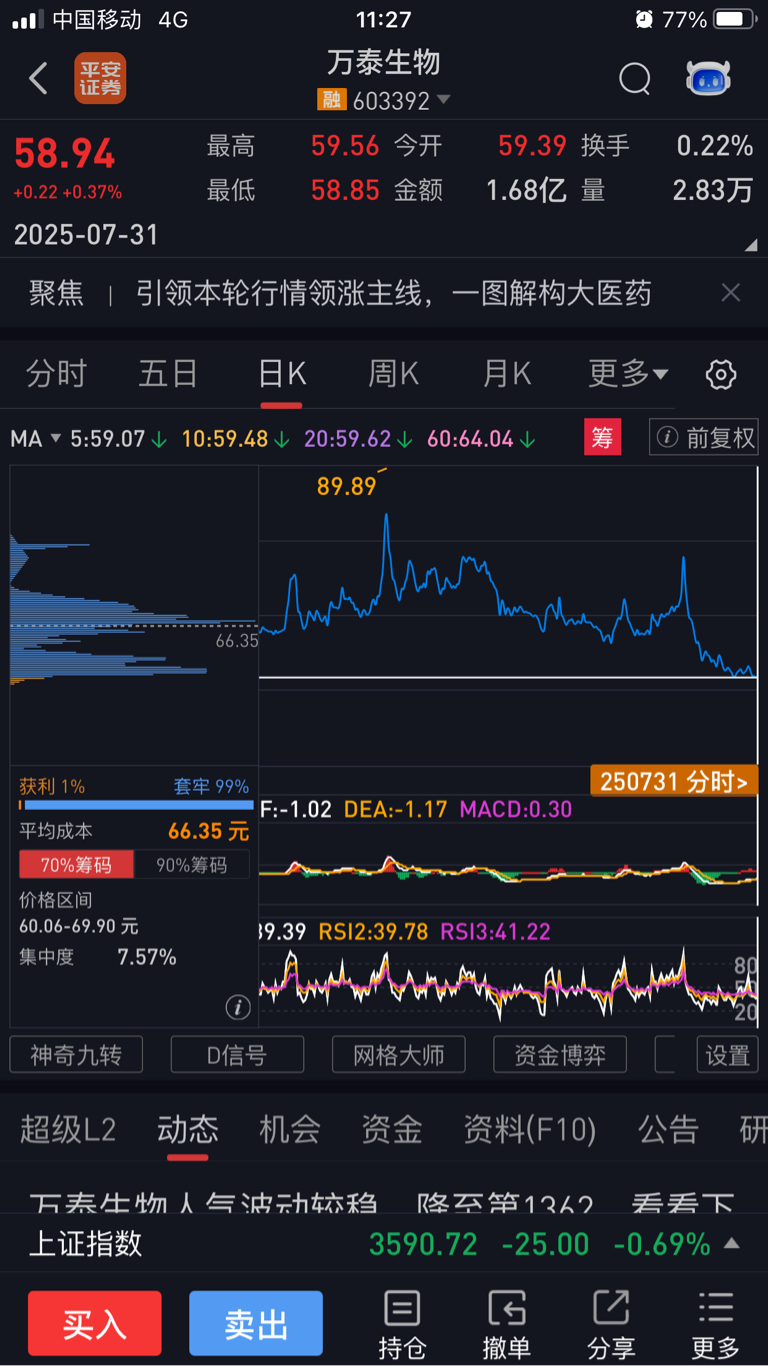768x1366 pixels.
Task: Tap the 60:64.04 moving average value
Action: click(x=470, y=438)
